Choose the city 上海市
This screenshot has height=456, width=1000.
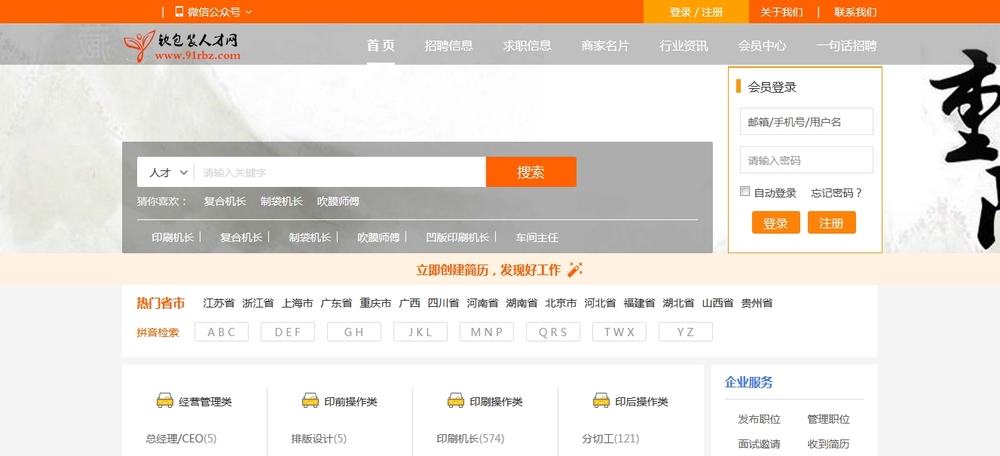297,303
